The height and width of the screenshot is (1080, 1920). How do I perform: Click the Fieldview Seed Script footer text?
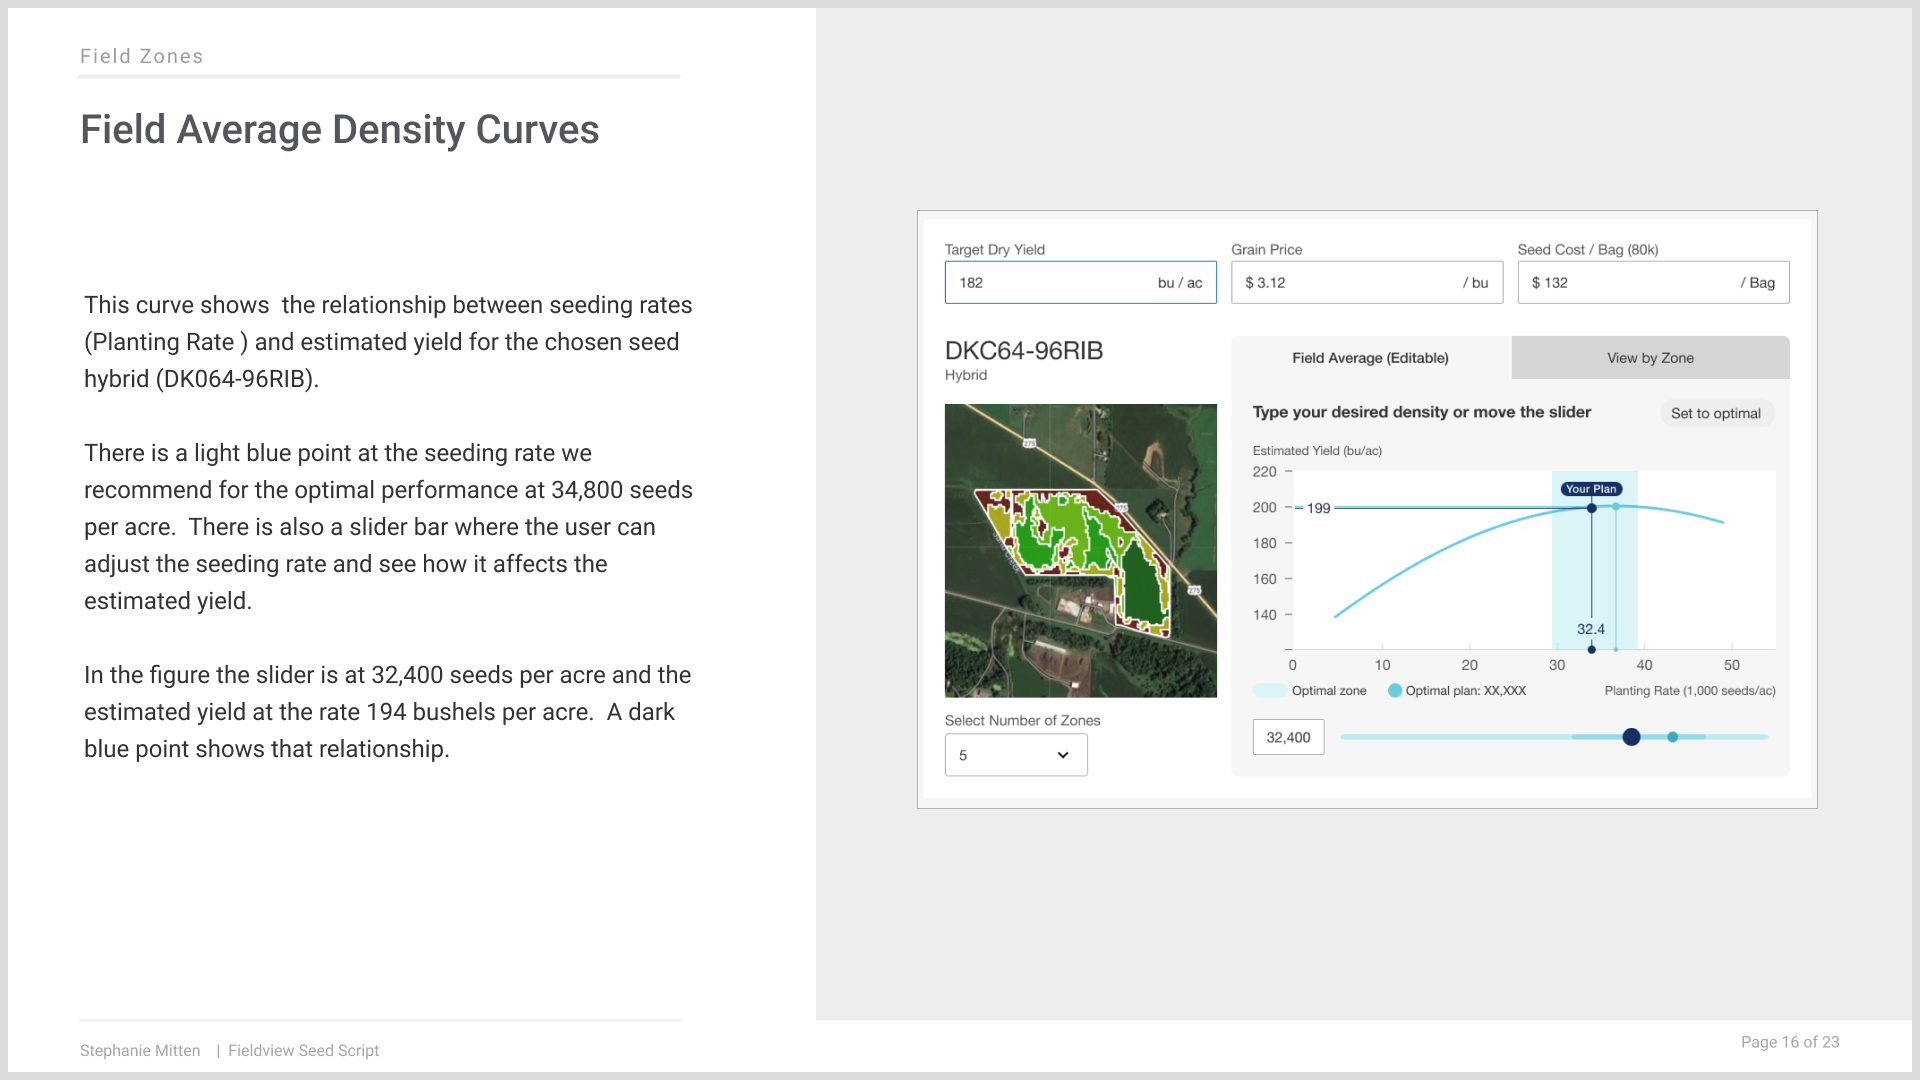(304, 1050)
